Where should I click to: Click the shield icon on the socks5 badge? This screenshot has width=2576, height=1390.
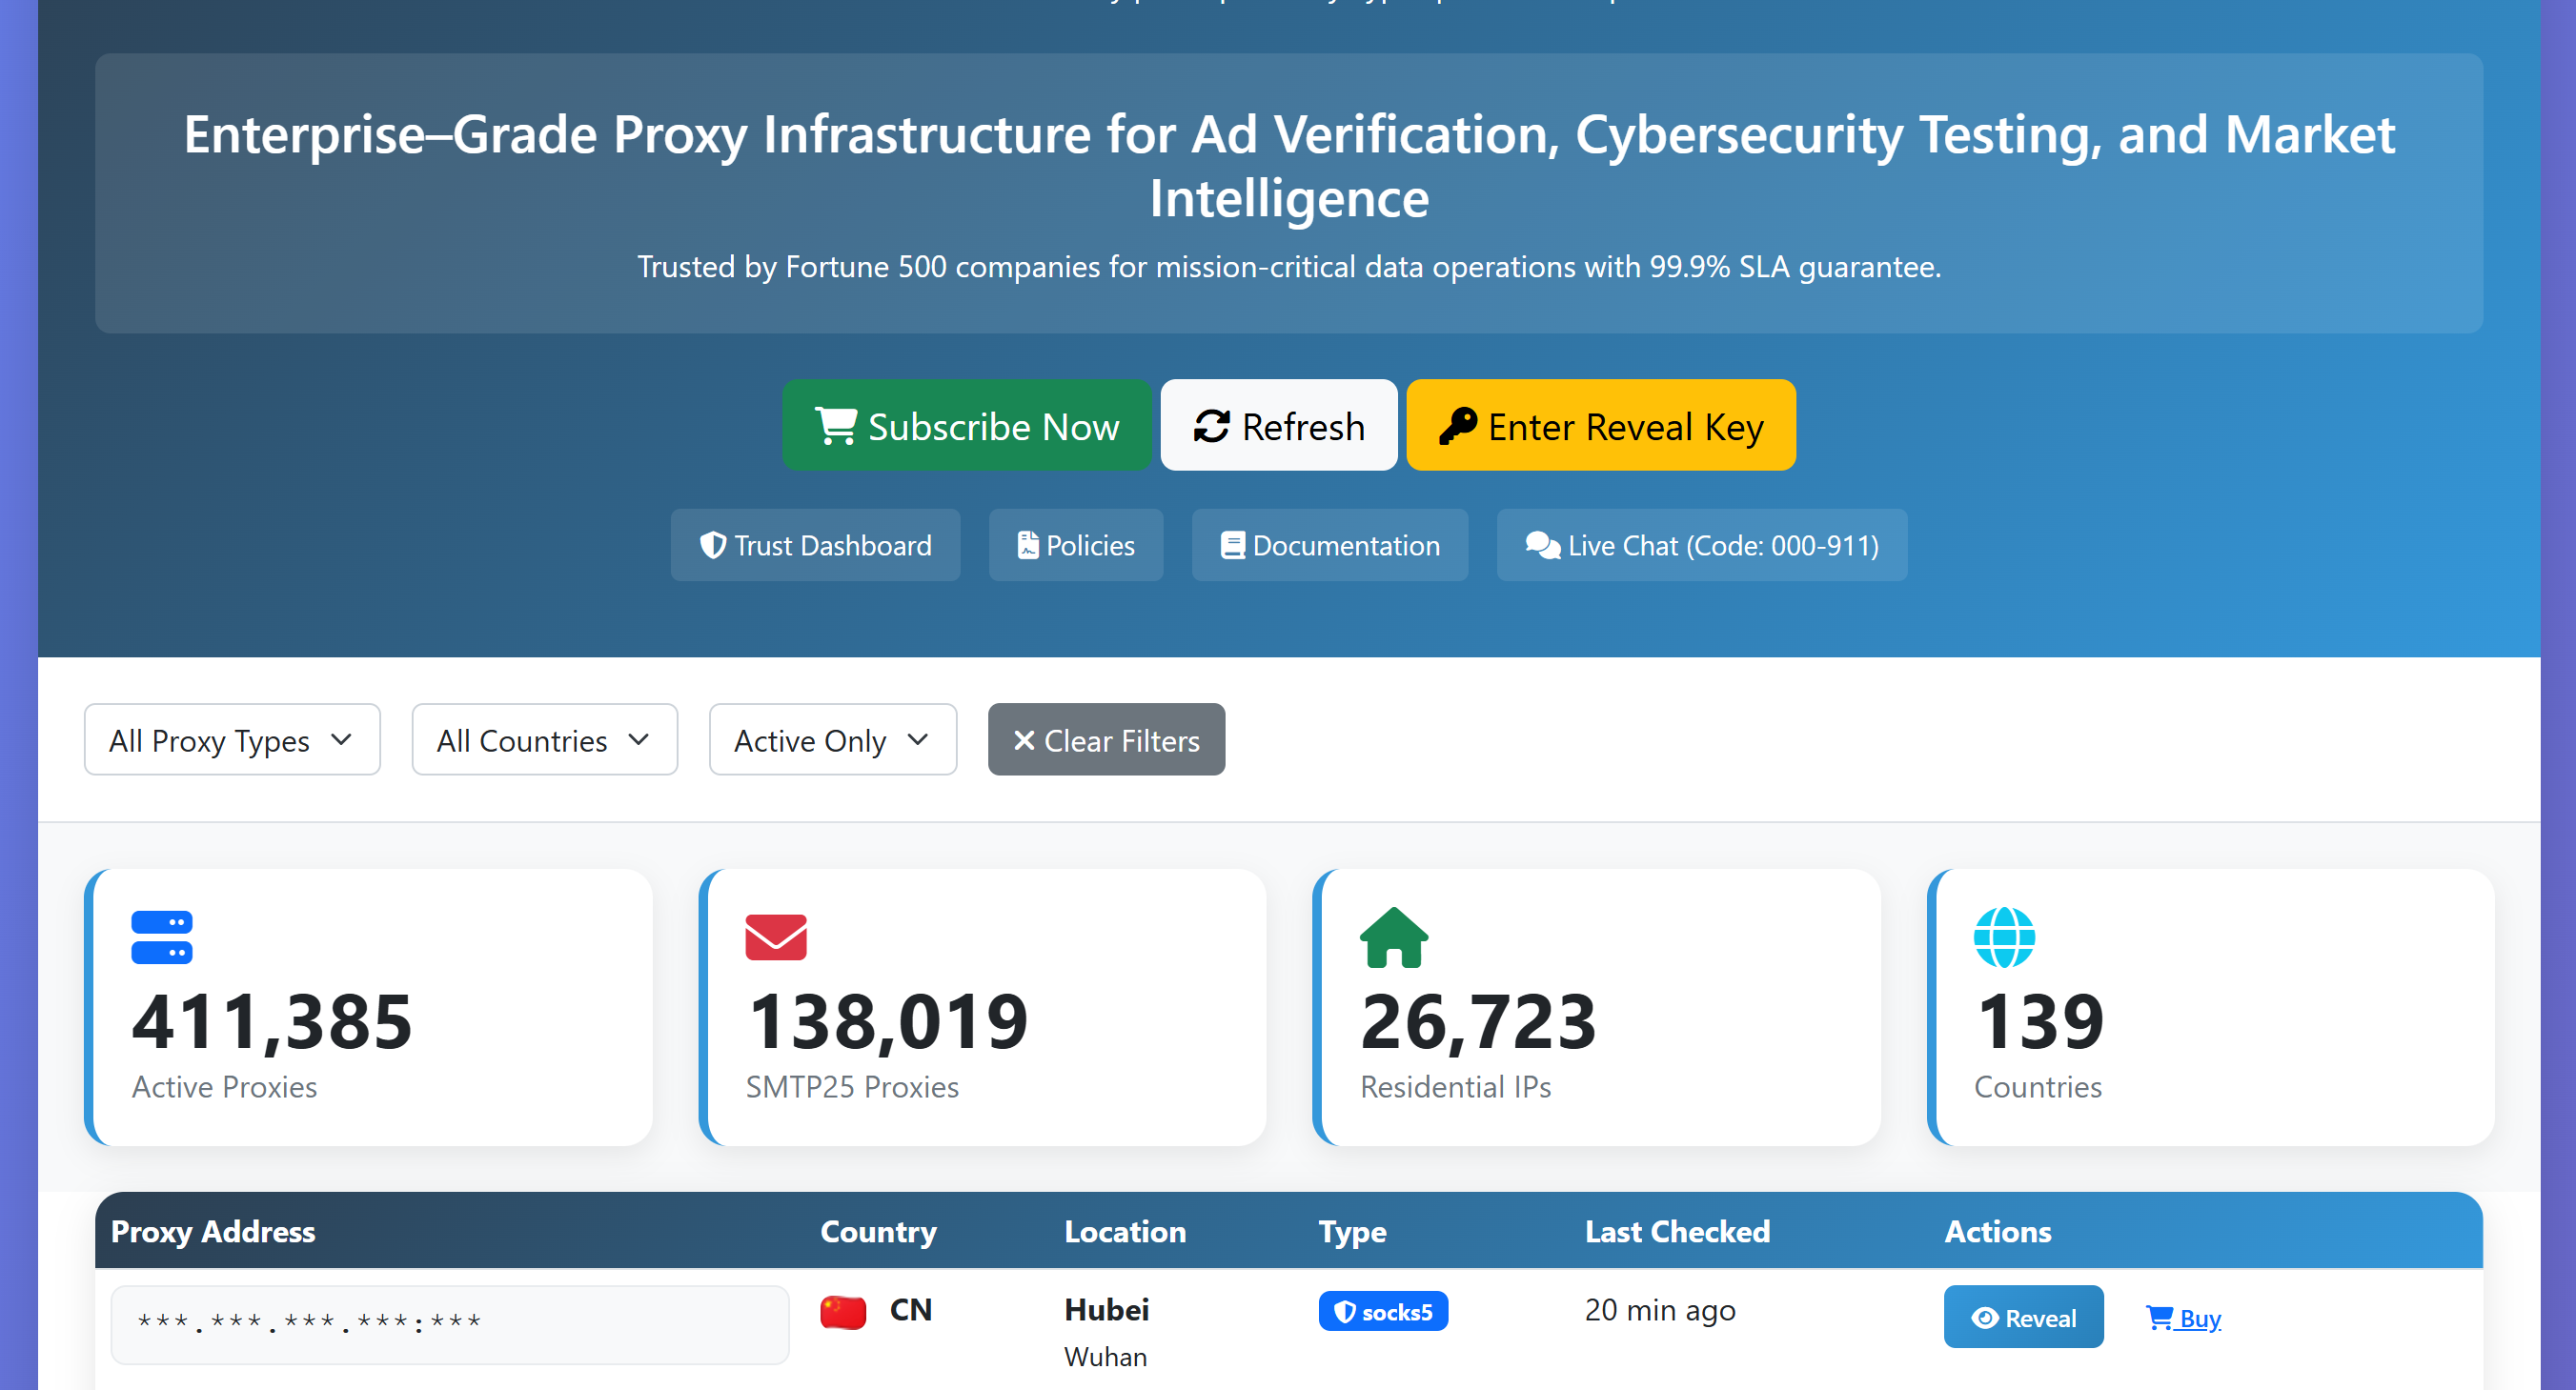point(1345,1311)
